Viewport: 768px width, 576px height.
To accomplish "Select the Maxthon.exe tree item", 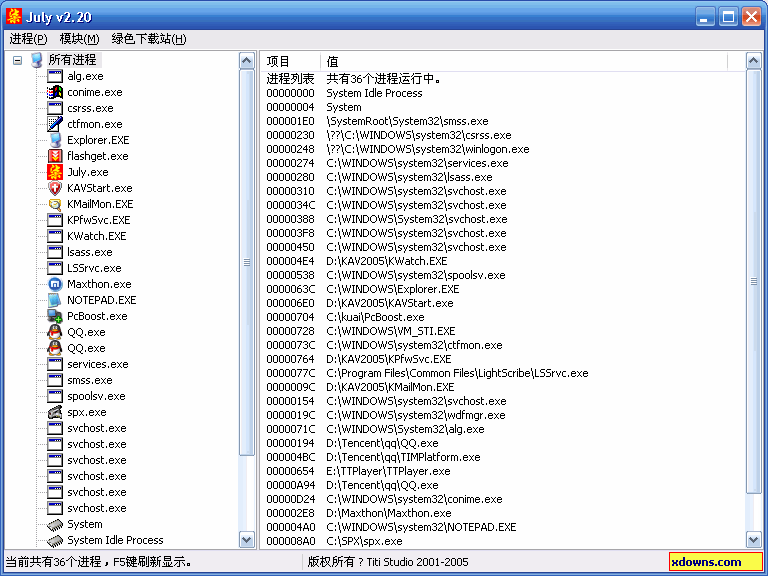I will click(x=99, y=284).
